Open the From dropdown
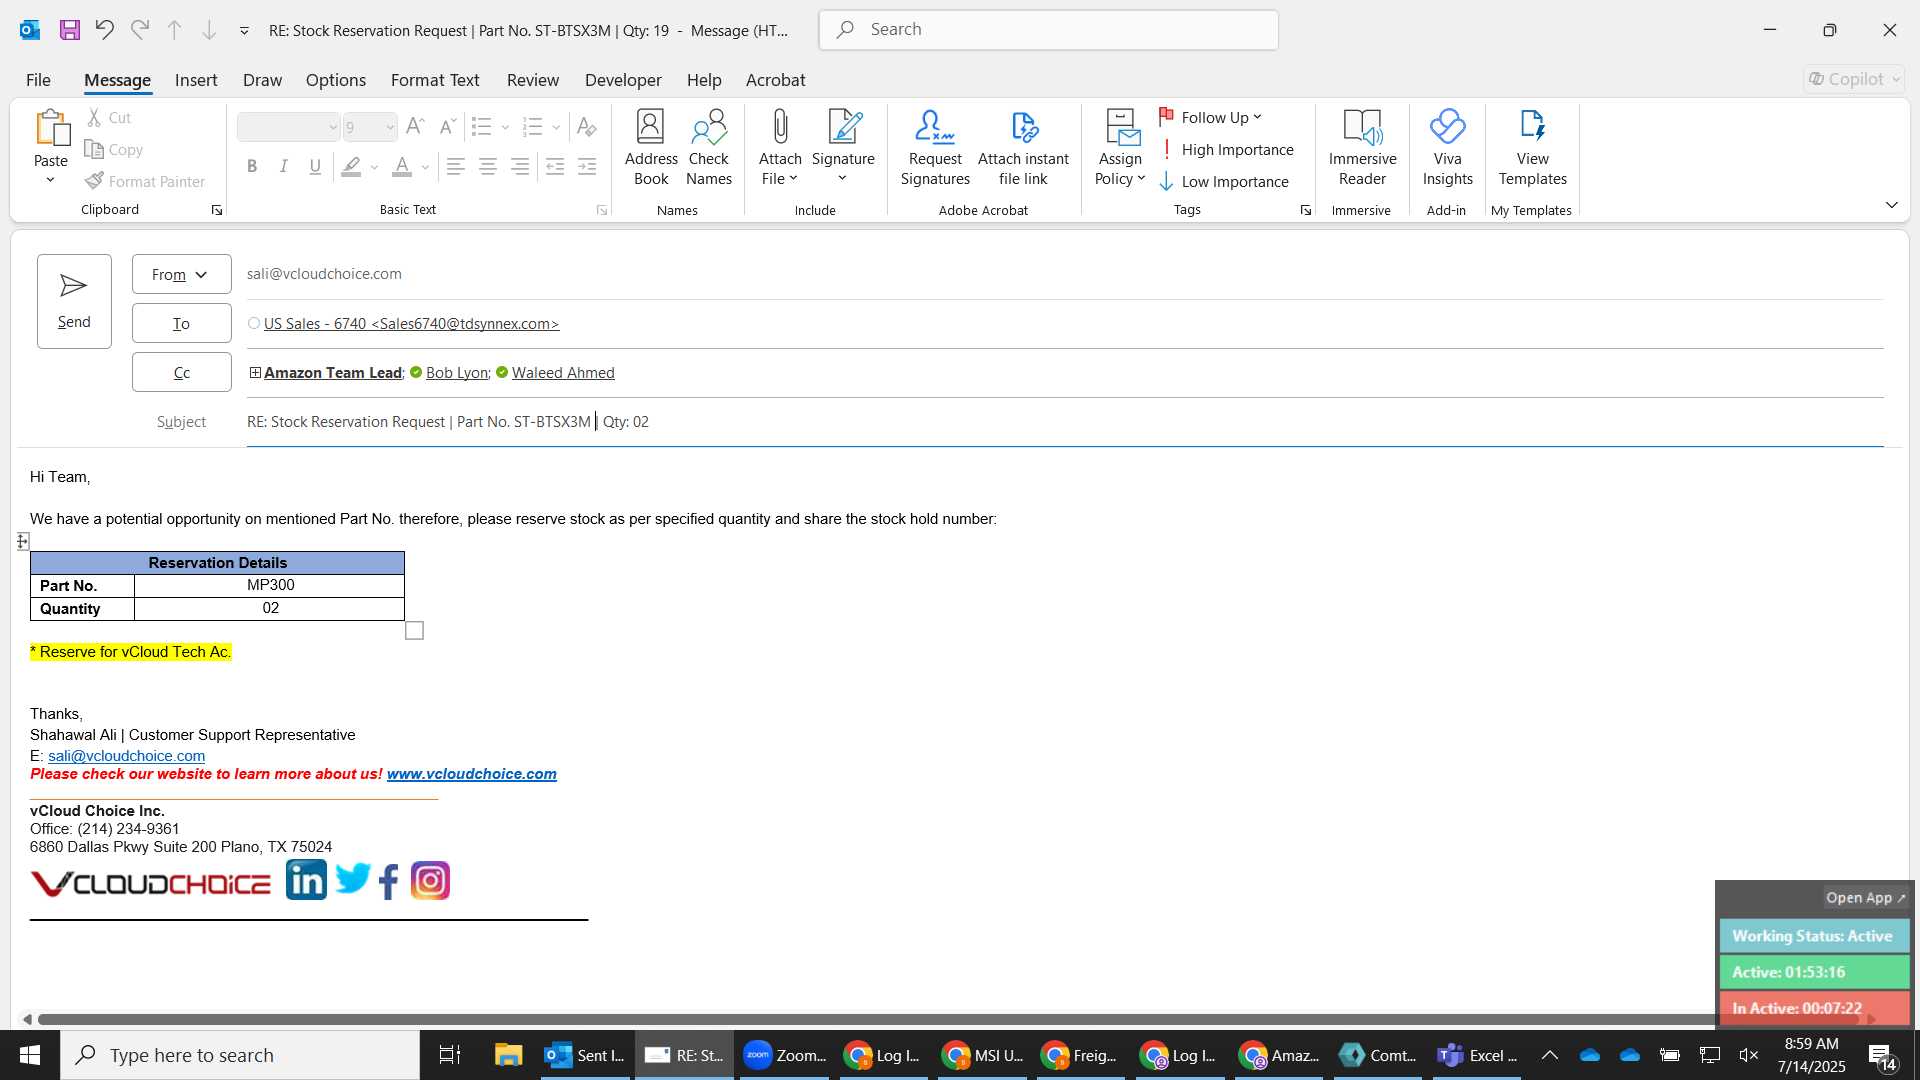 pyautogui.click(x=181, y=274)
